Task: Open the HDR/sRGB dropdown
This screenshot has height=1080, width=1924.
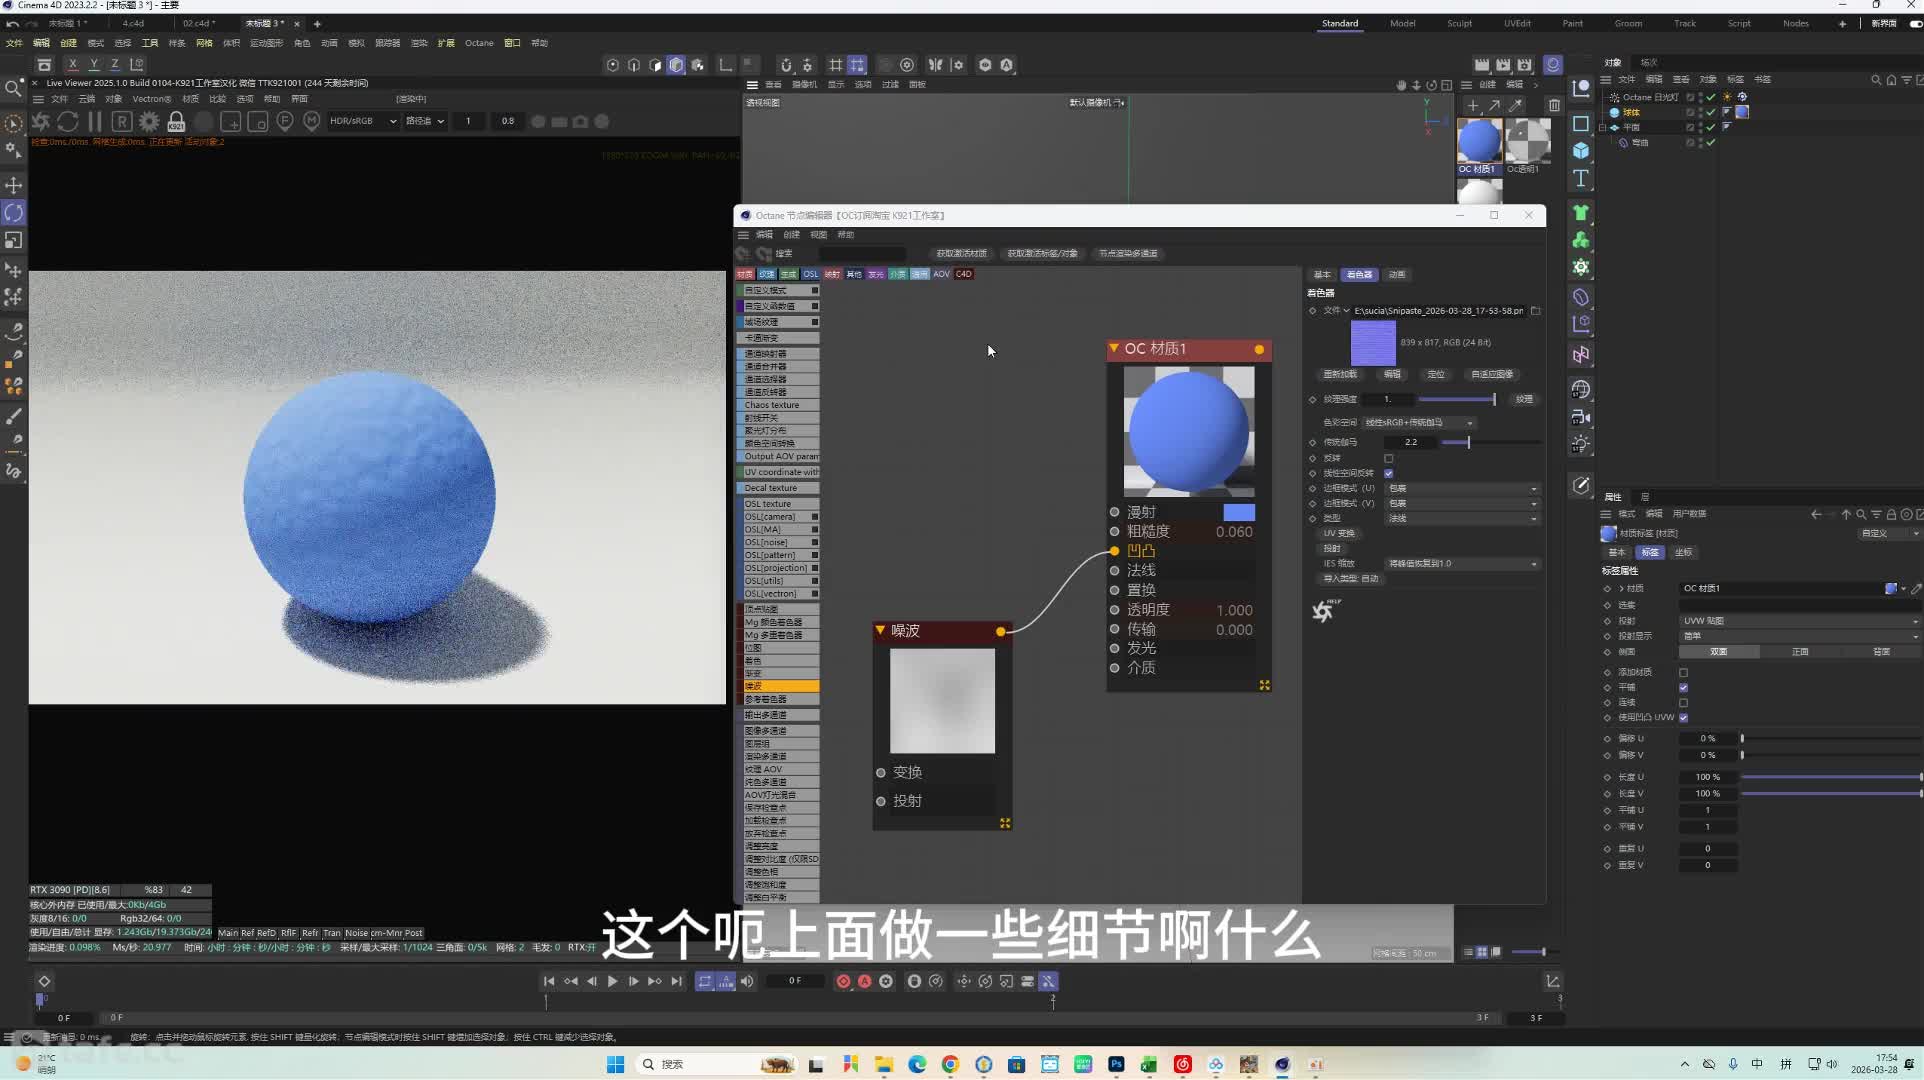Action: point(363,121)
